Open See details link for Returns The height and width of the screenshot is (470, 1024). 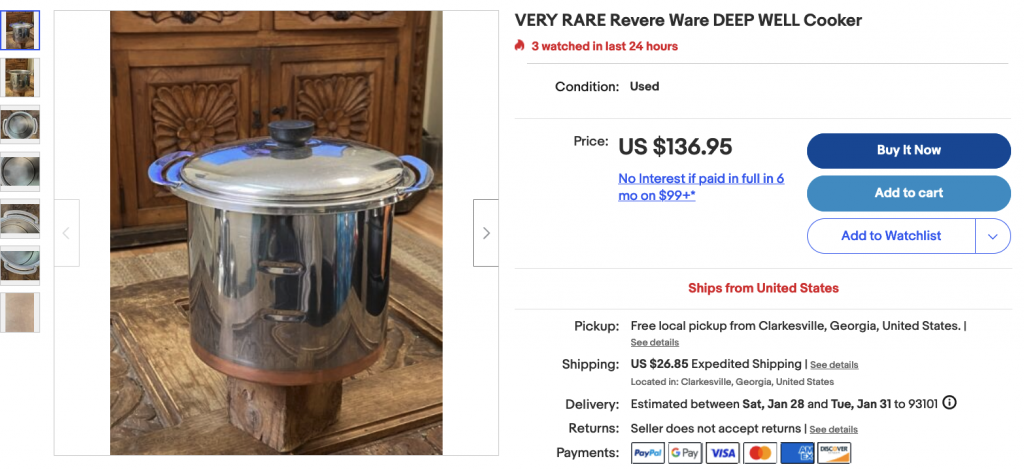tap(833, 430)
